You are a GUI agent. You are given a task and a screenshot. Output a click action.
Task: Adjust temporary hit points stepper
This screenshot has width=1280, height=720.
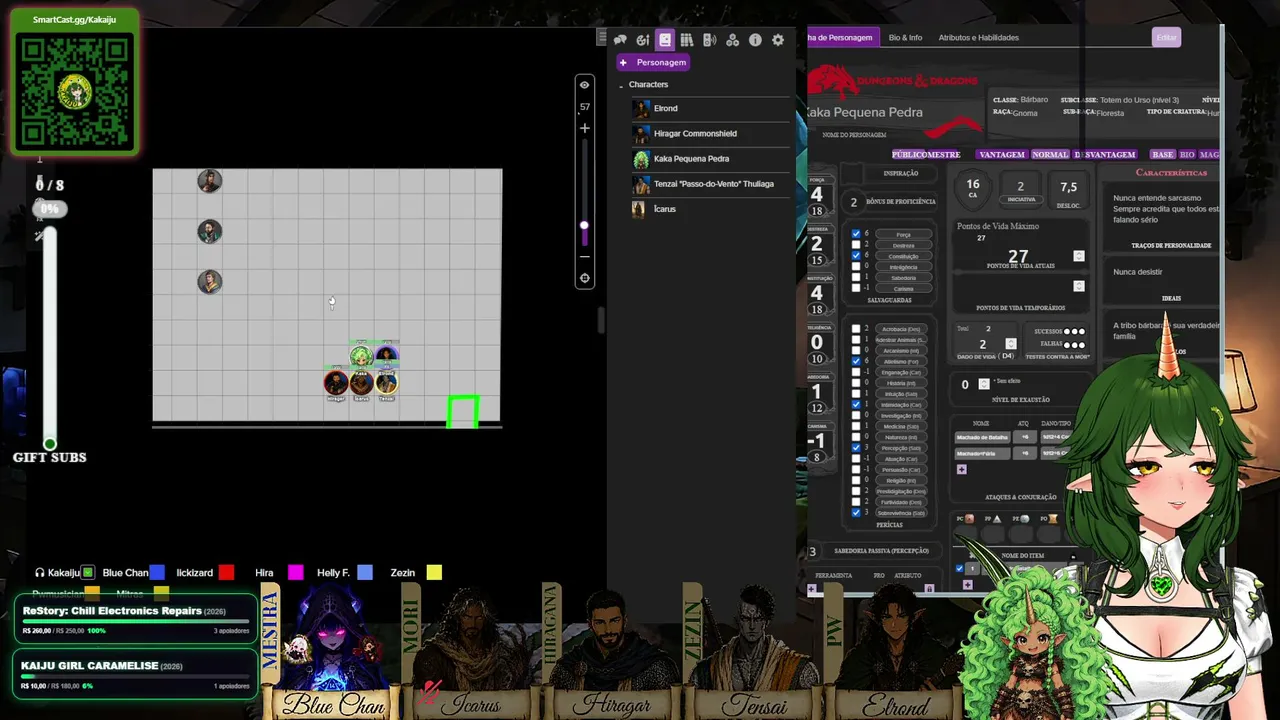(x=1078, y=286)
